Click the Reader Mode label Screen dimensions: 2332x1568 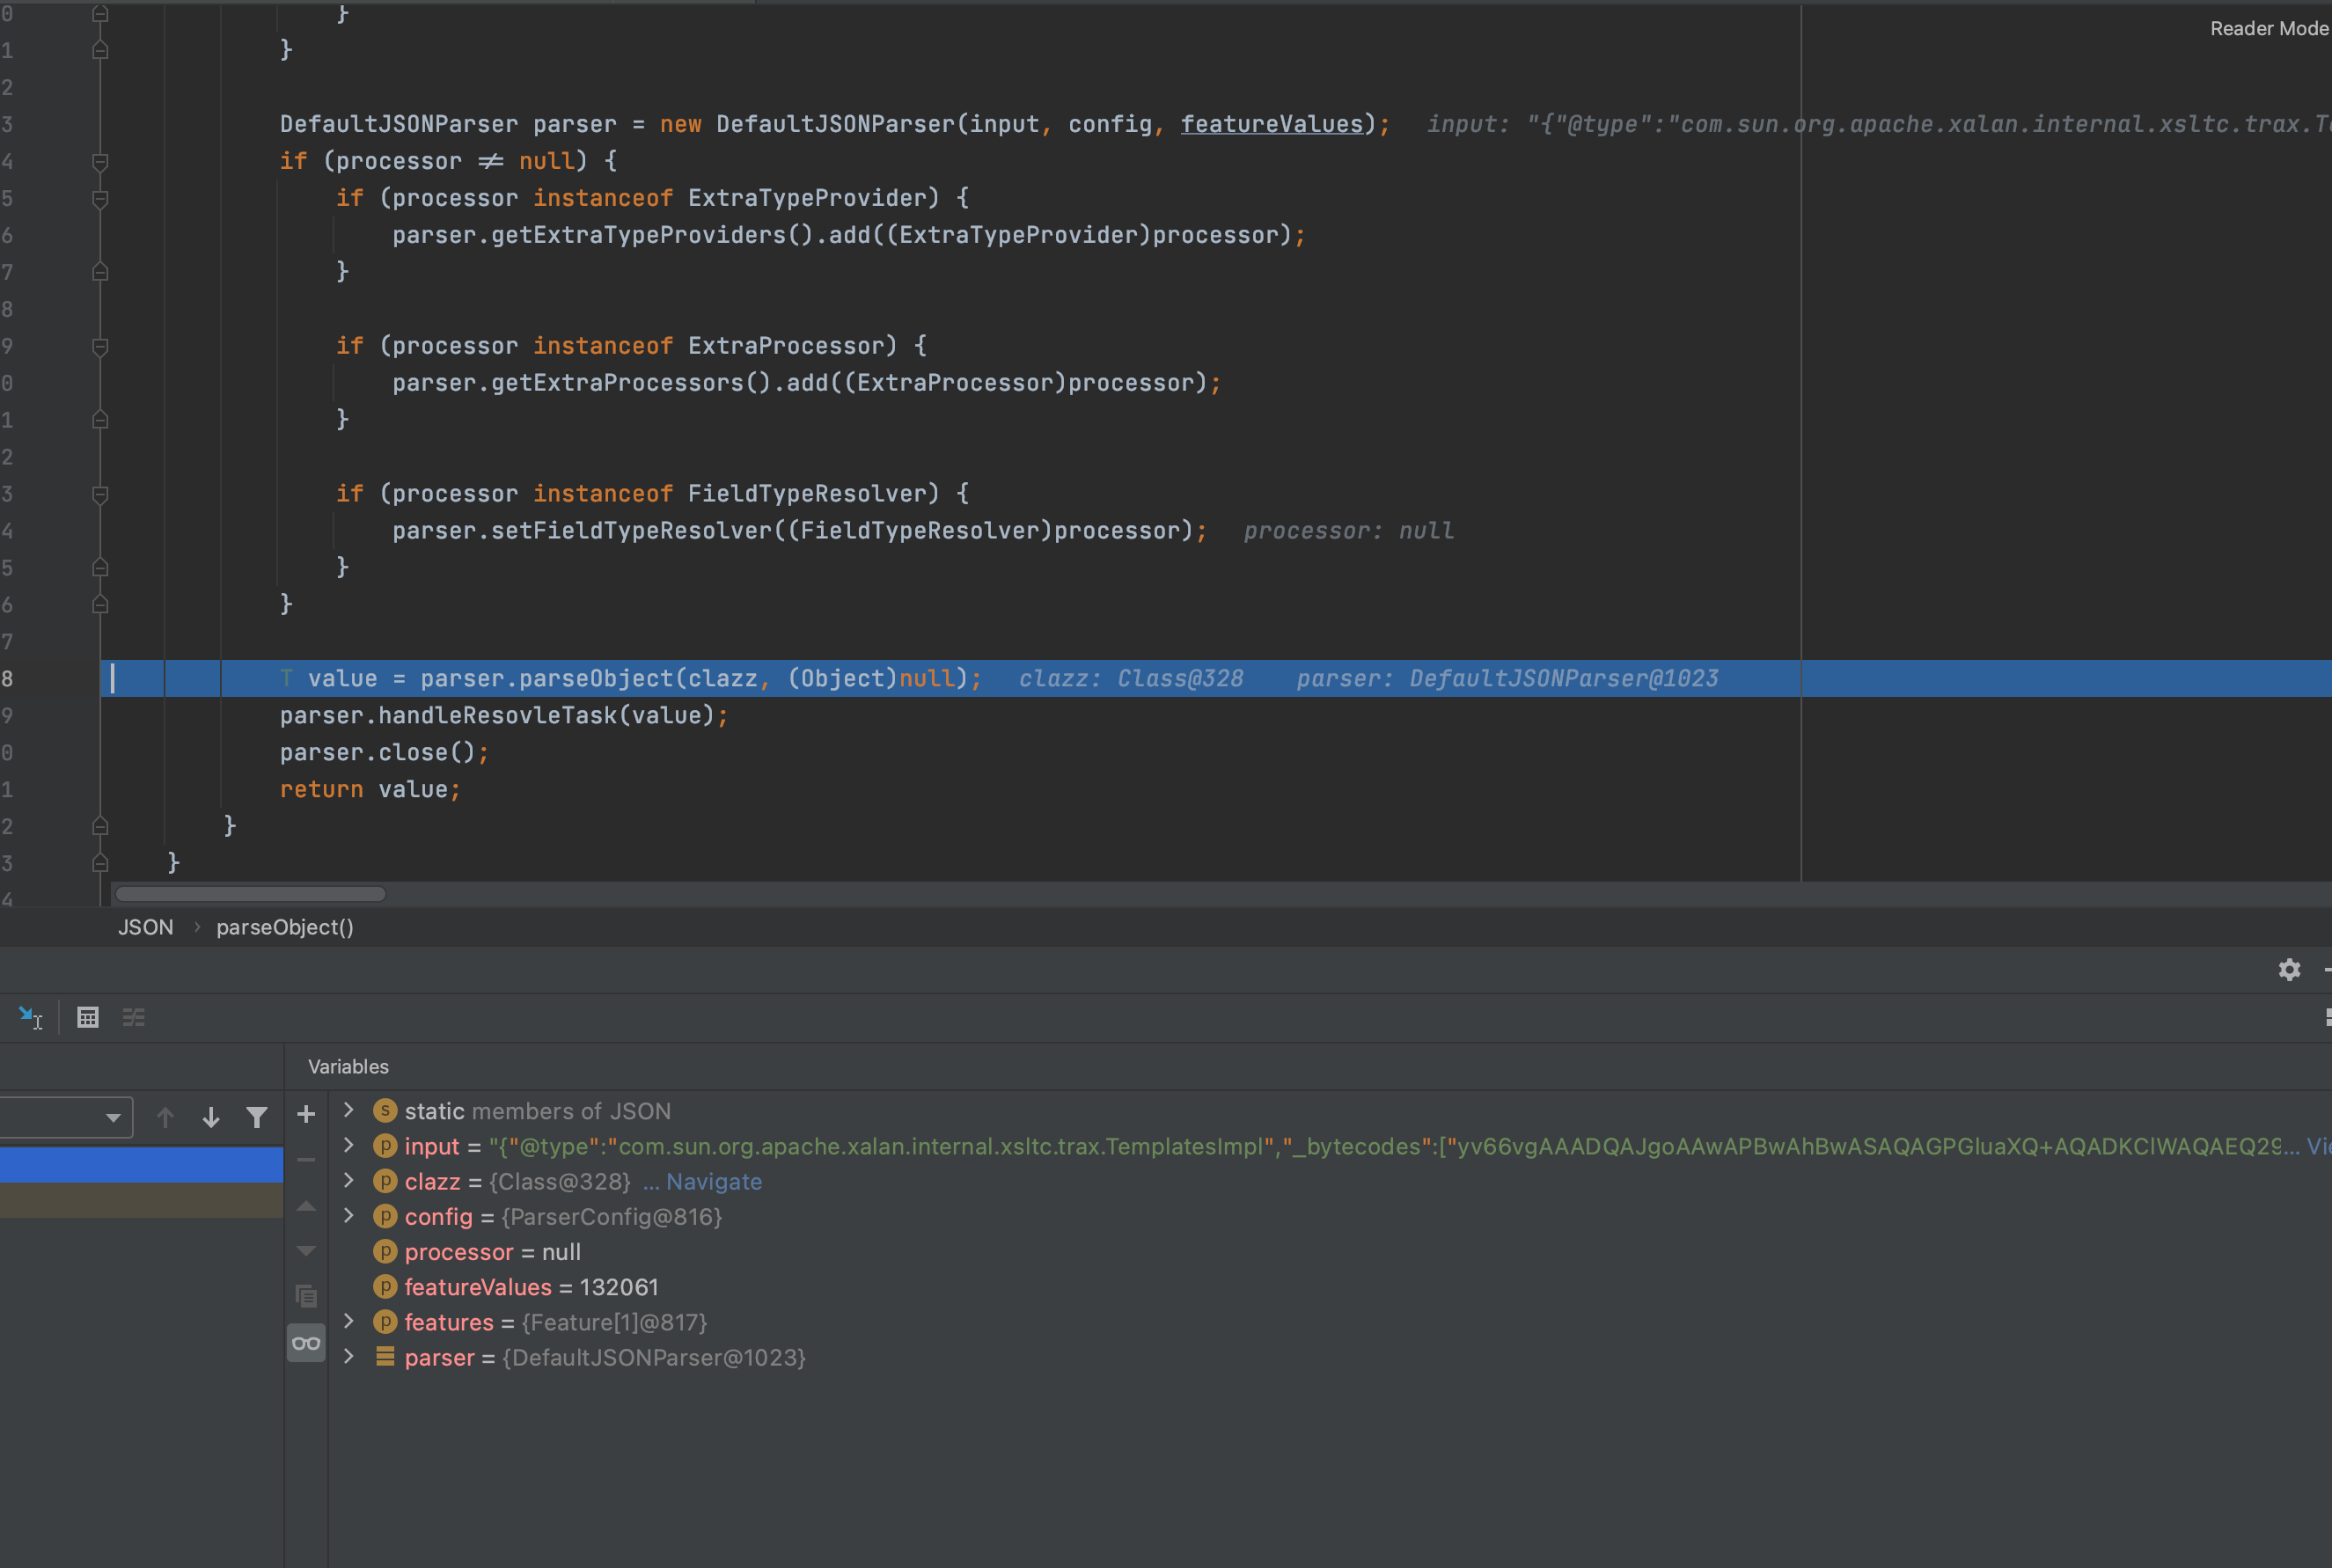pyautogui.click(x=2268, y=28)
